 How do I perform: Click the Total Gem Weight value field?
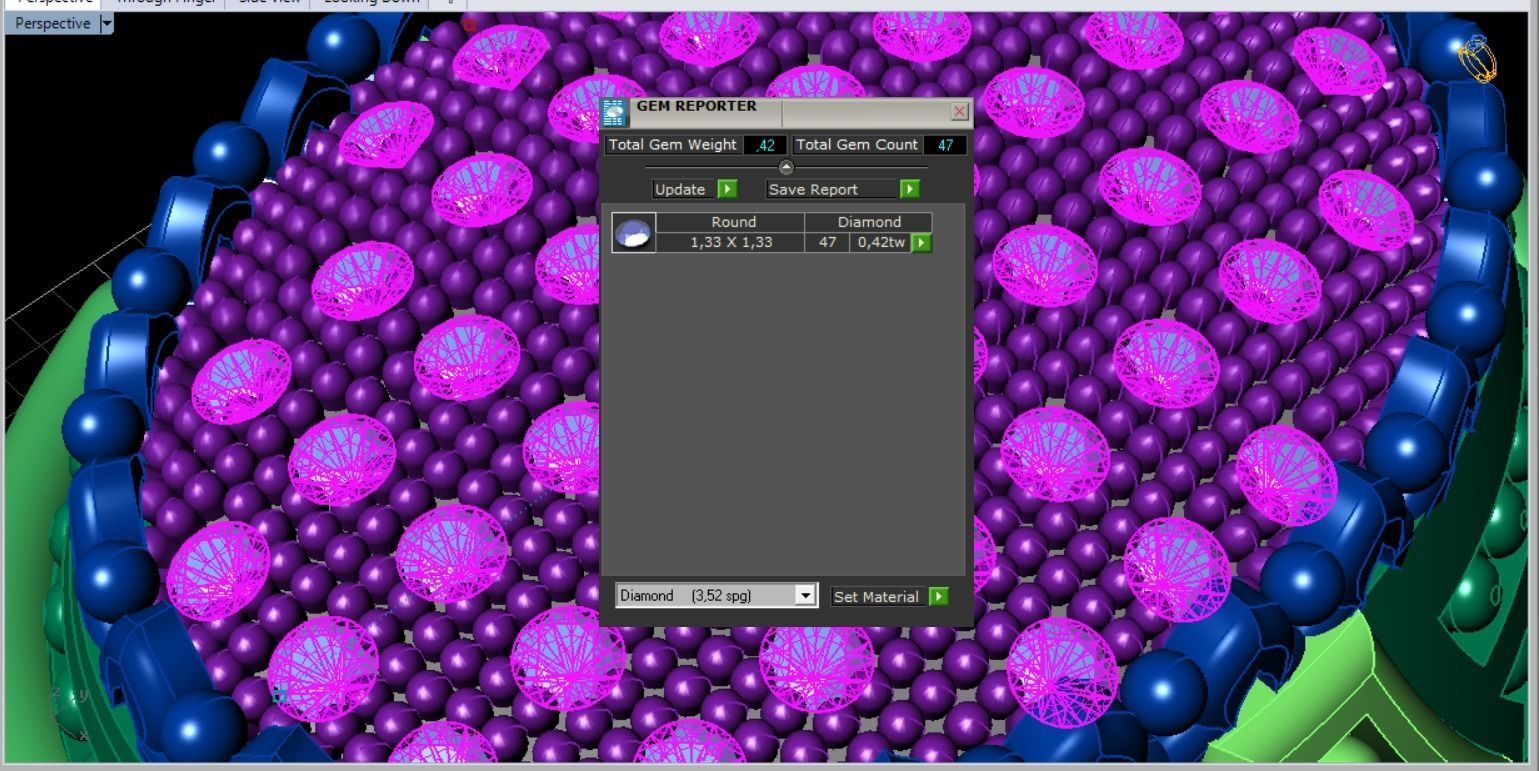click(x=765, y=145)
